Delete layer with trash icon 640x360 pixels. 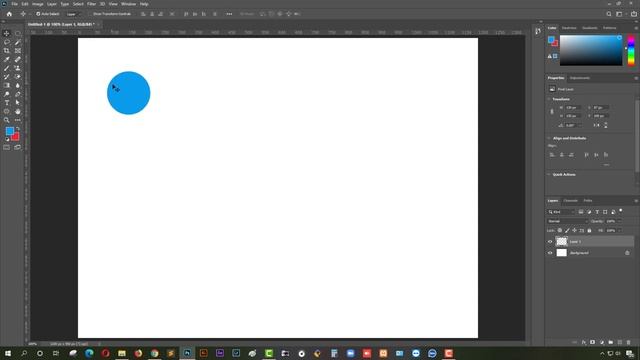tap(629, 342)
